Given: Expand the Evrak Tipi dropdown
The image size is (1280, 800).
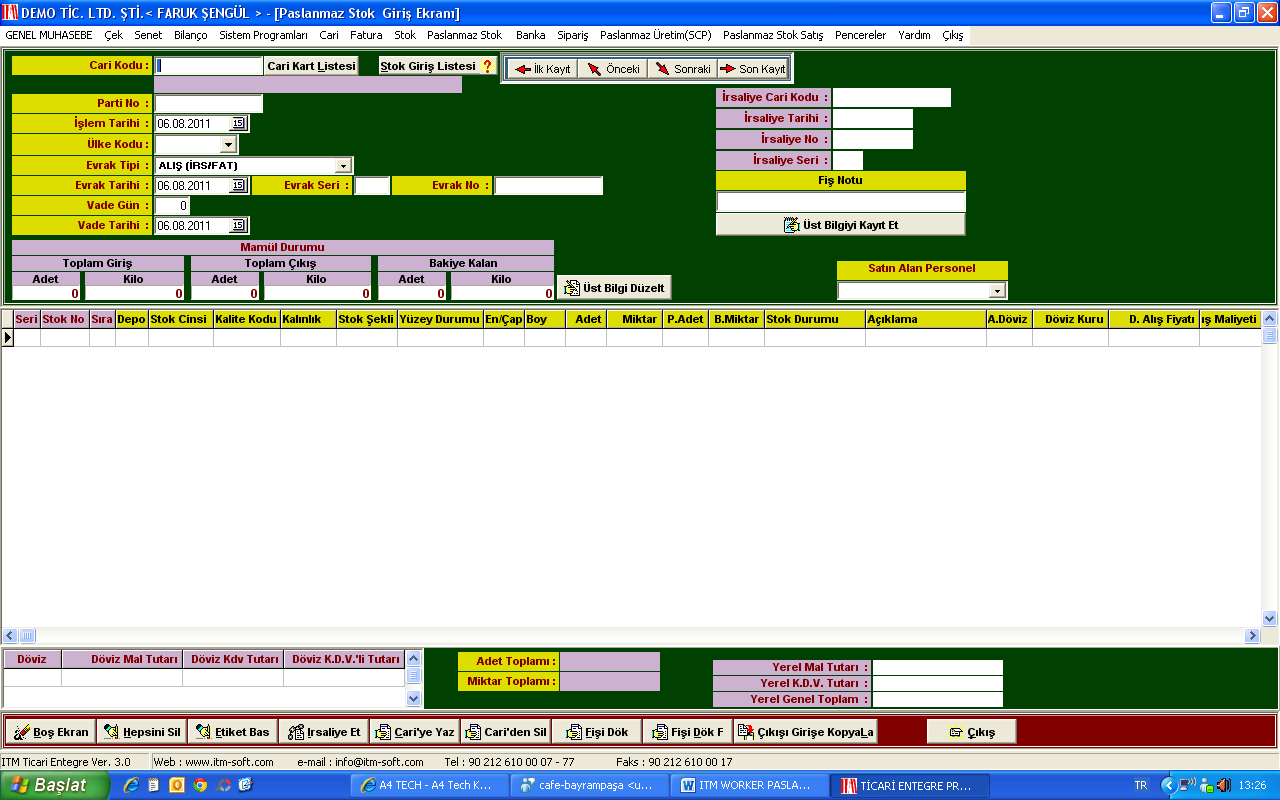Looking at the screenshot, I should click(343, 165).
